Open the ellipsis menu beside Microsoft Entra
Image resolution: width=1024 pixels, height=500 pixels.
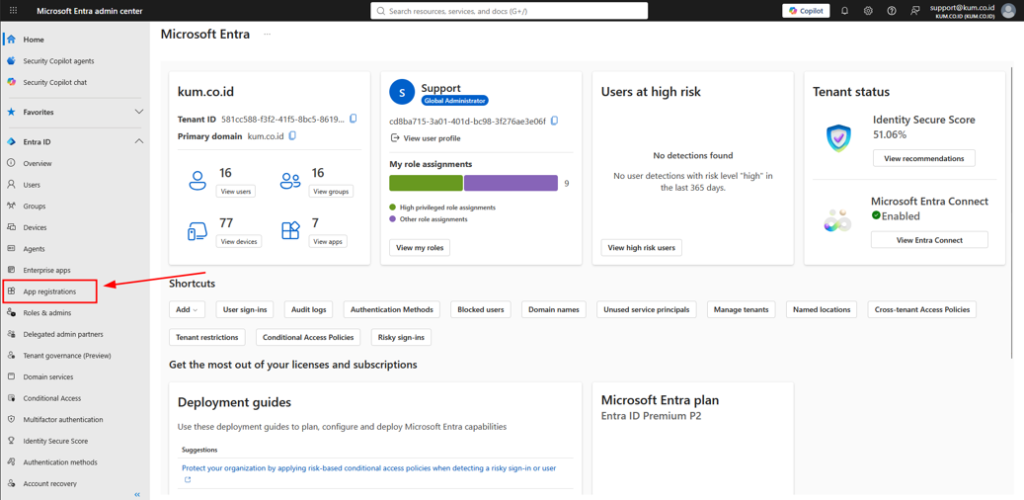pos(267,35)
